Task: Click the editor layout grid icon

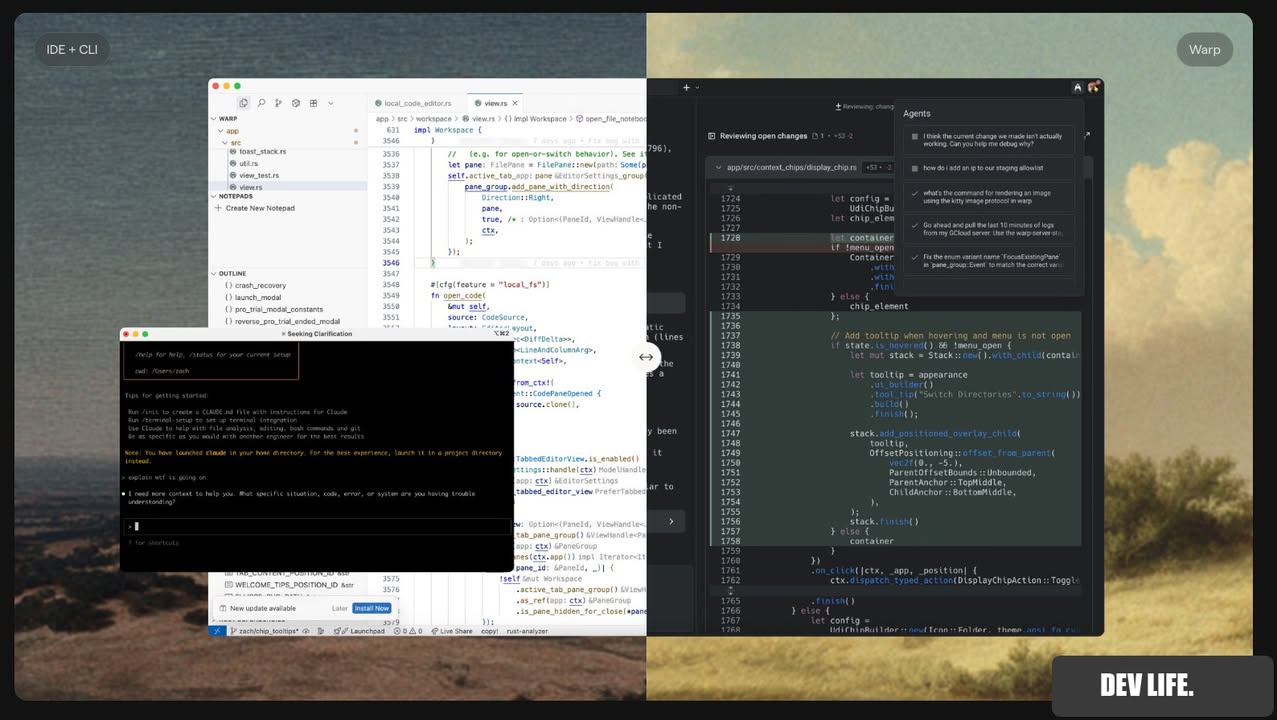Action: pos(313,103)
